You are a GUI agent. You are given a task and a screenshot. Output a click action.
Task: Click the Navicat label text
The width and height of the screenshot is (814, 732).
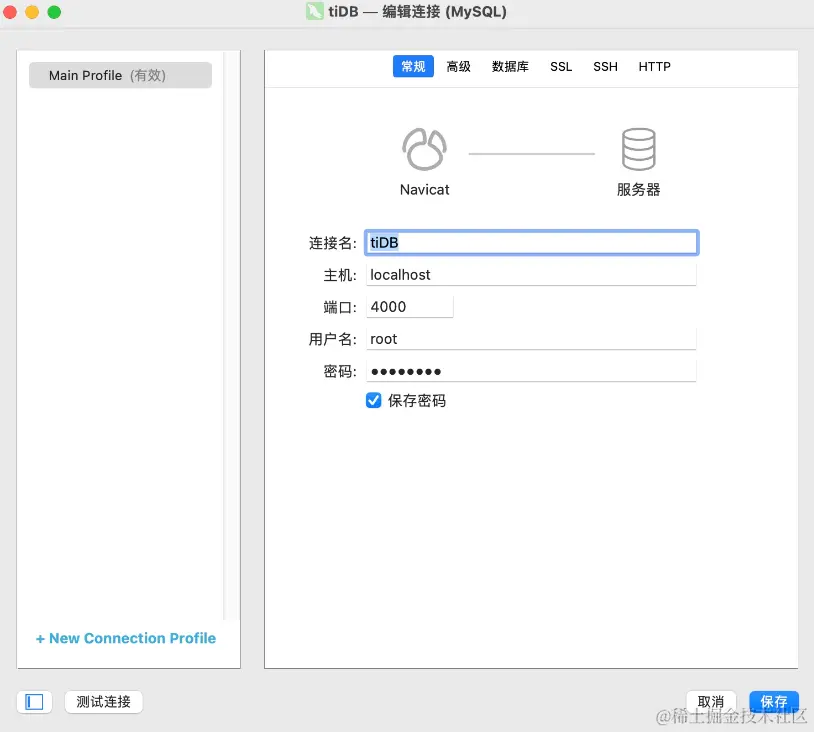pyautogui.click(x=424, y=189)
